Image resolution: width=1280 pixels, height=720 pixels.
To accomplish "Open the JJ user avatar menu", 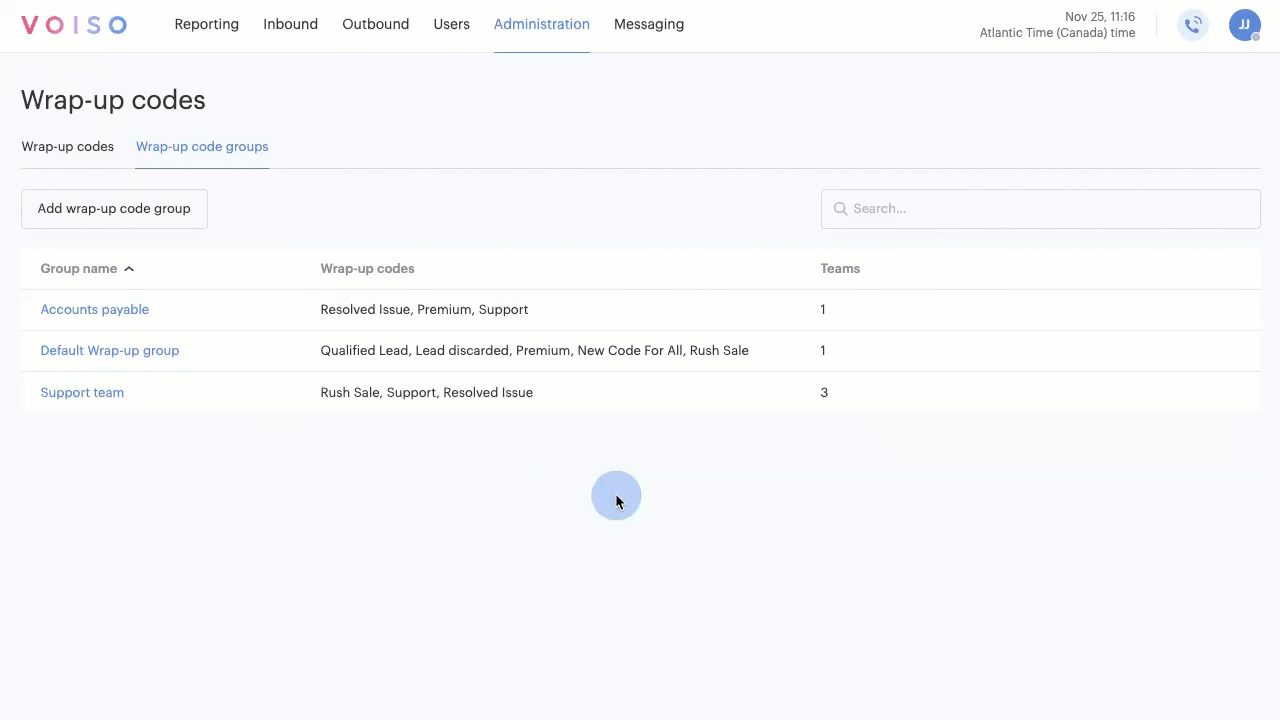I will click(x=1244, y=25).
